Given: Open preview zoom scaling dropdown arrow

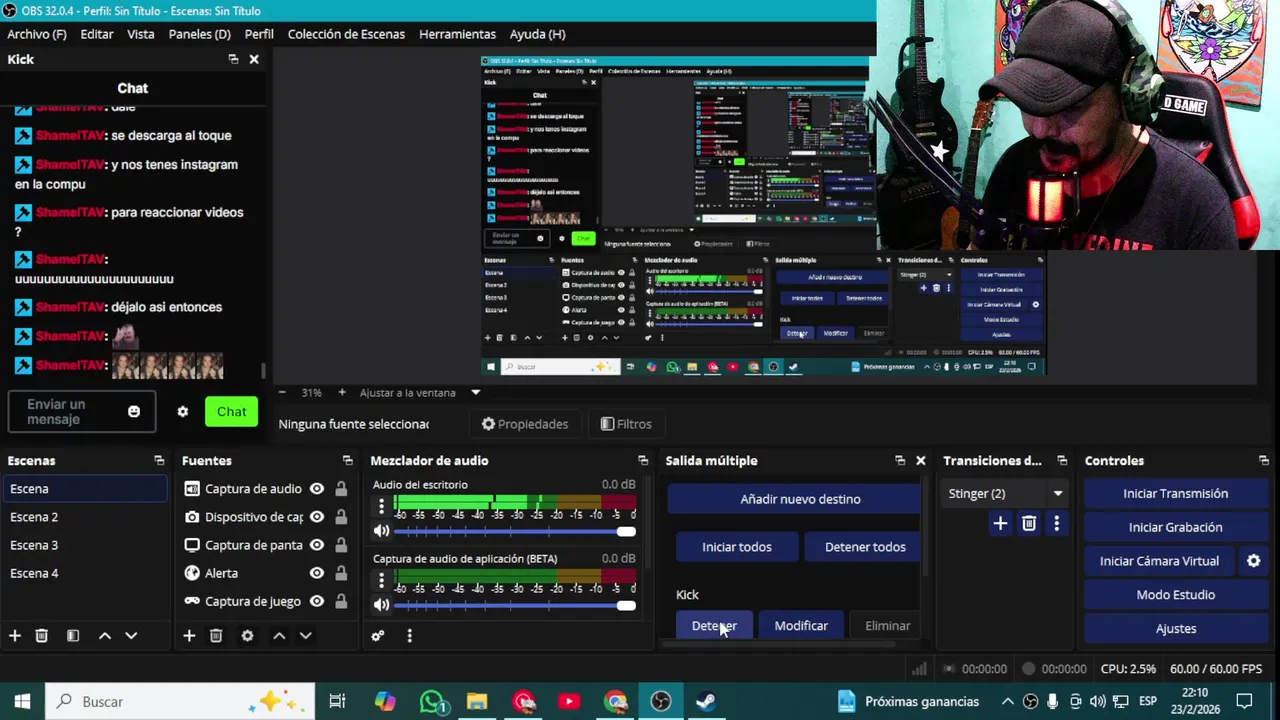Looking at the screenshot, I should pyautogui.click(x=476, y=393).
